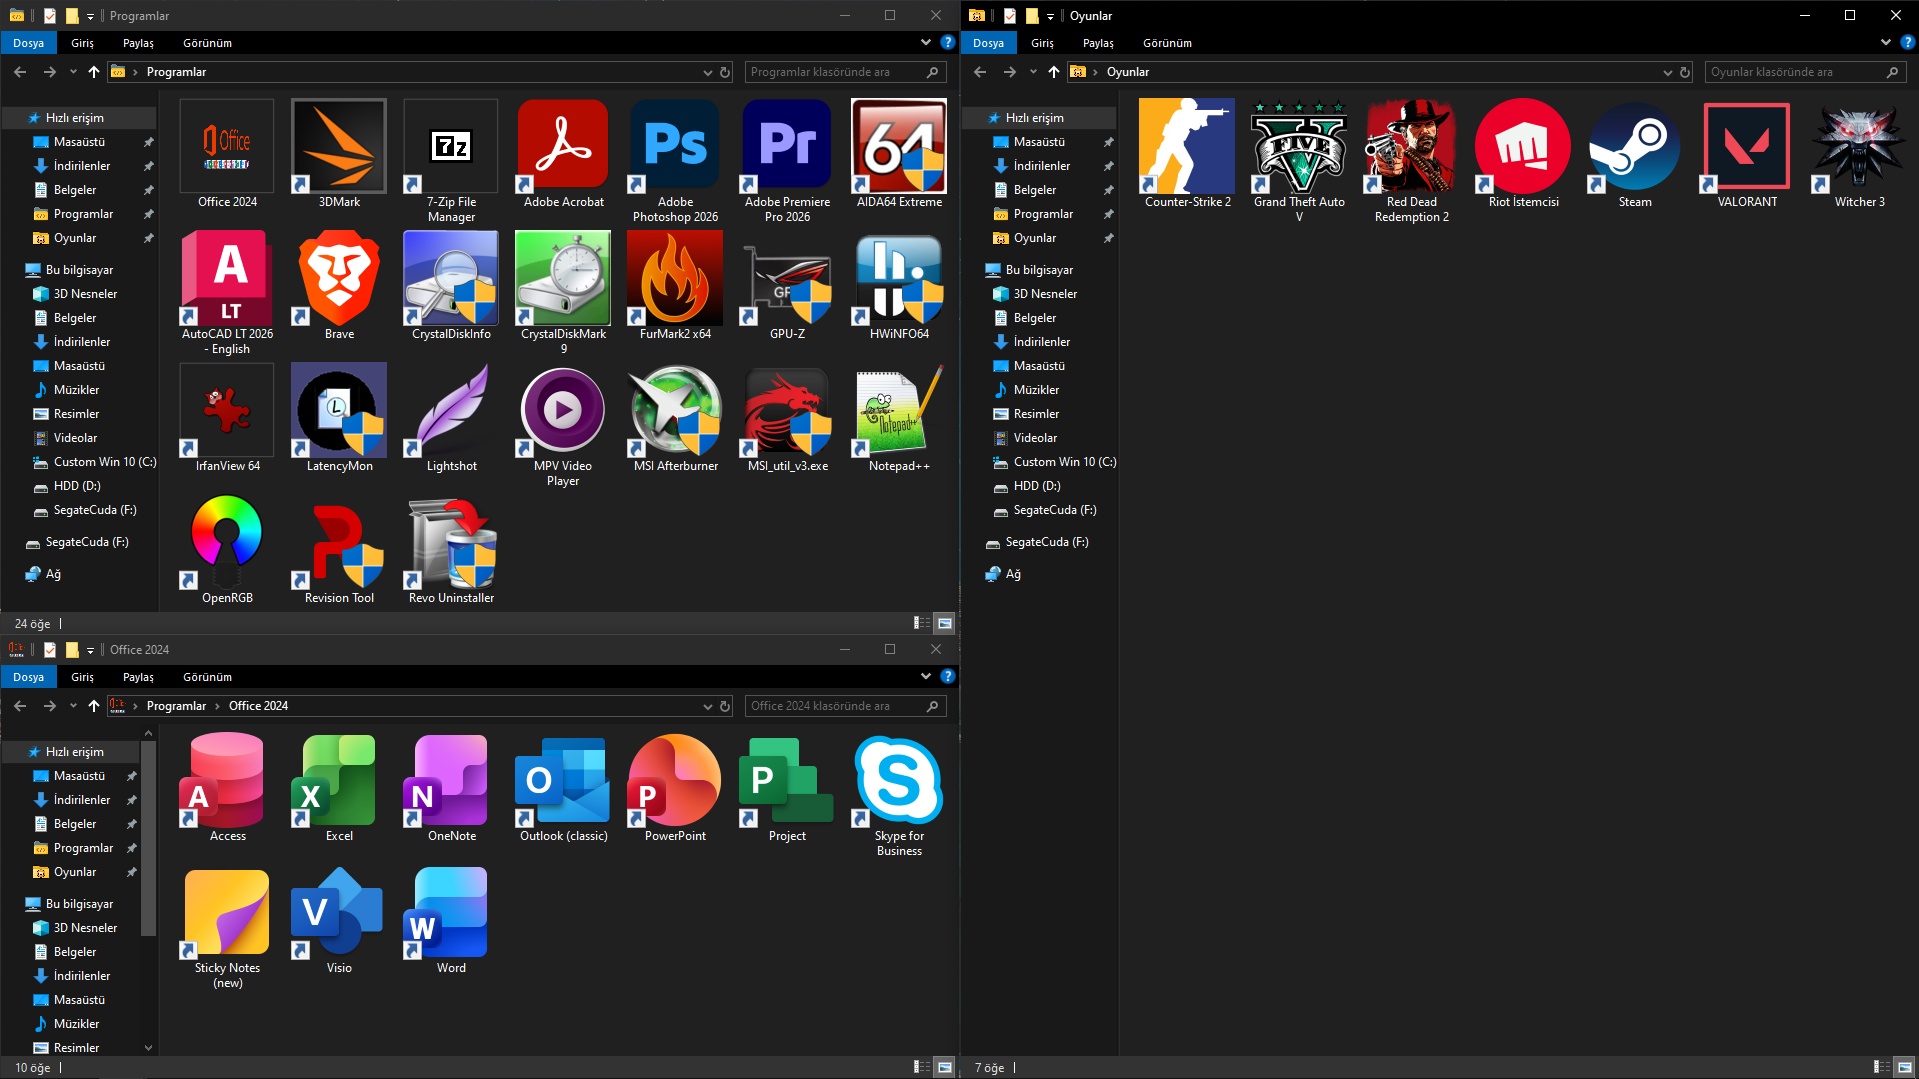Viewport: 1919px width, 1079px height.
Task: Expand the ribbon in the Programlar window
Action: (x=925, y=43)
